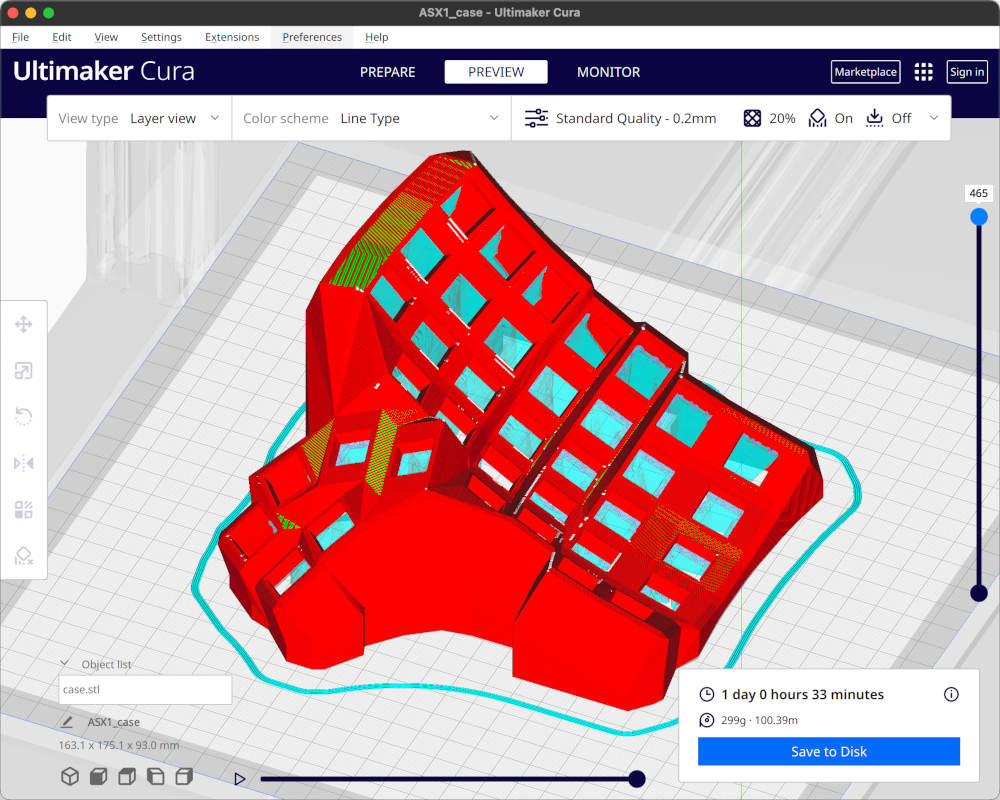This screenshot has height=800, width=1000.
Task: Select the Scale tool
Action: point(24,370)
